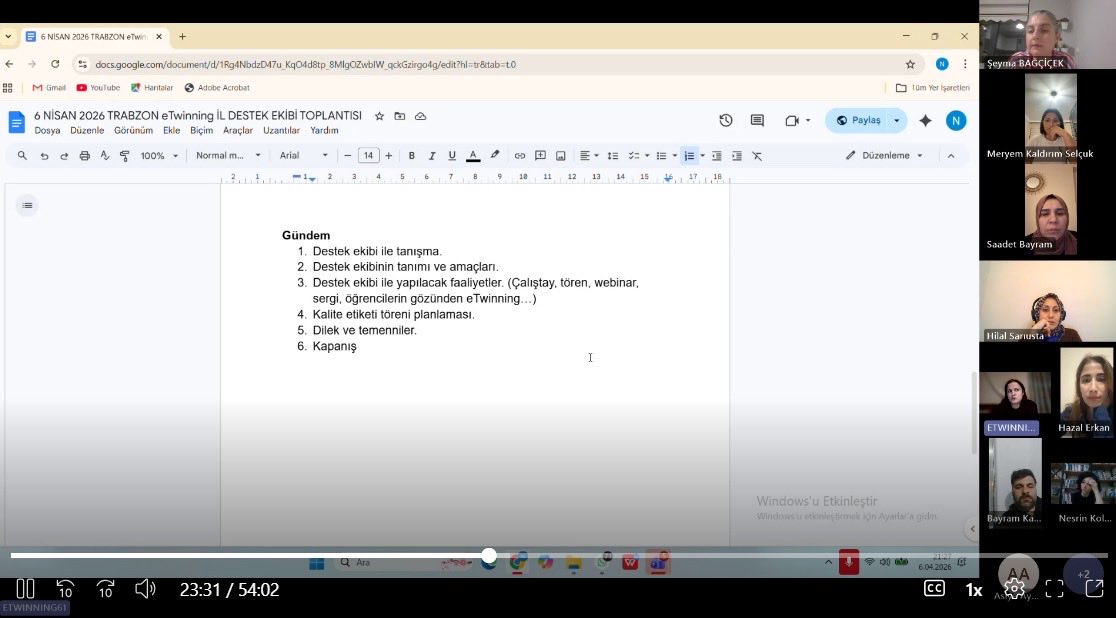
Task: Skip forward 10 seconds in the video
Action: tap(105, 589)
